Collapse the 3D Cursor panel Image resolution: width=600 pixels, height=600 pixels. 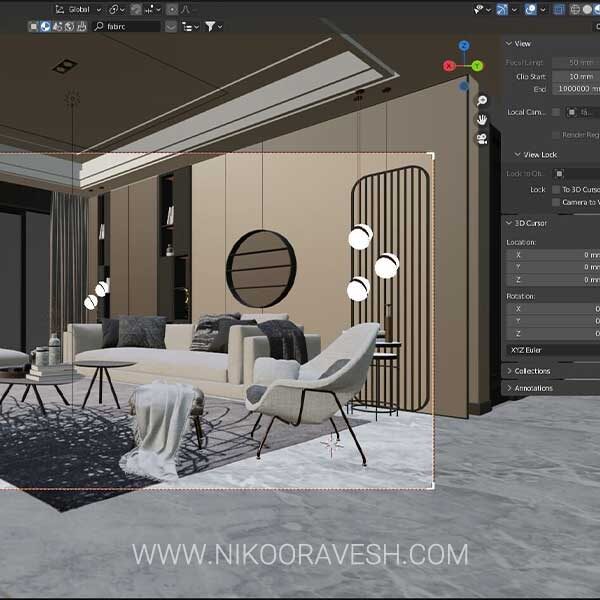click(x=526, y=223)
